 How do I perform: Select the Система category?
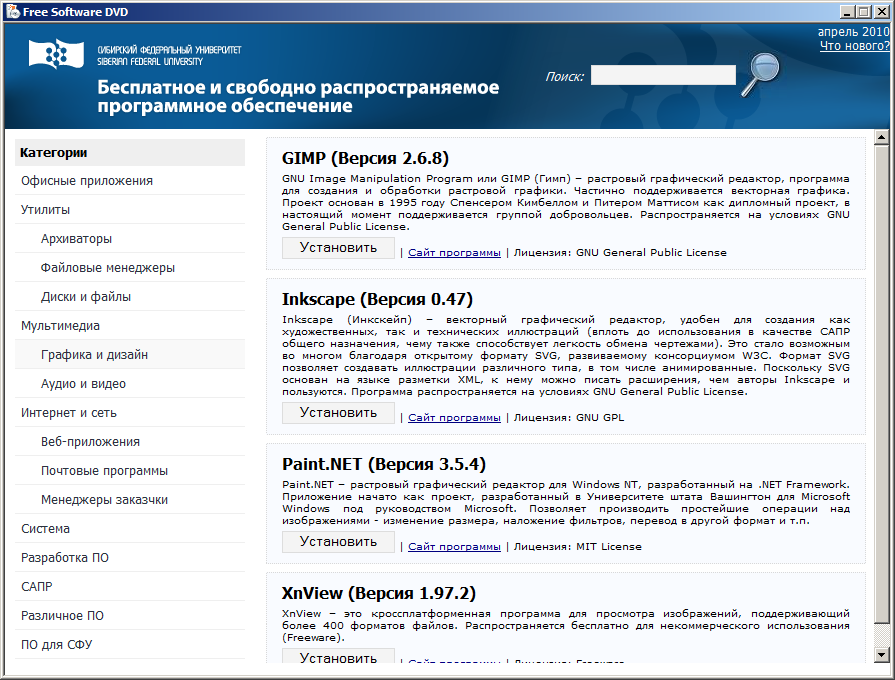coord(130,529)
